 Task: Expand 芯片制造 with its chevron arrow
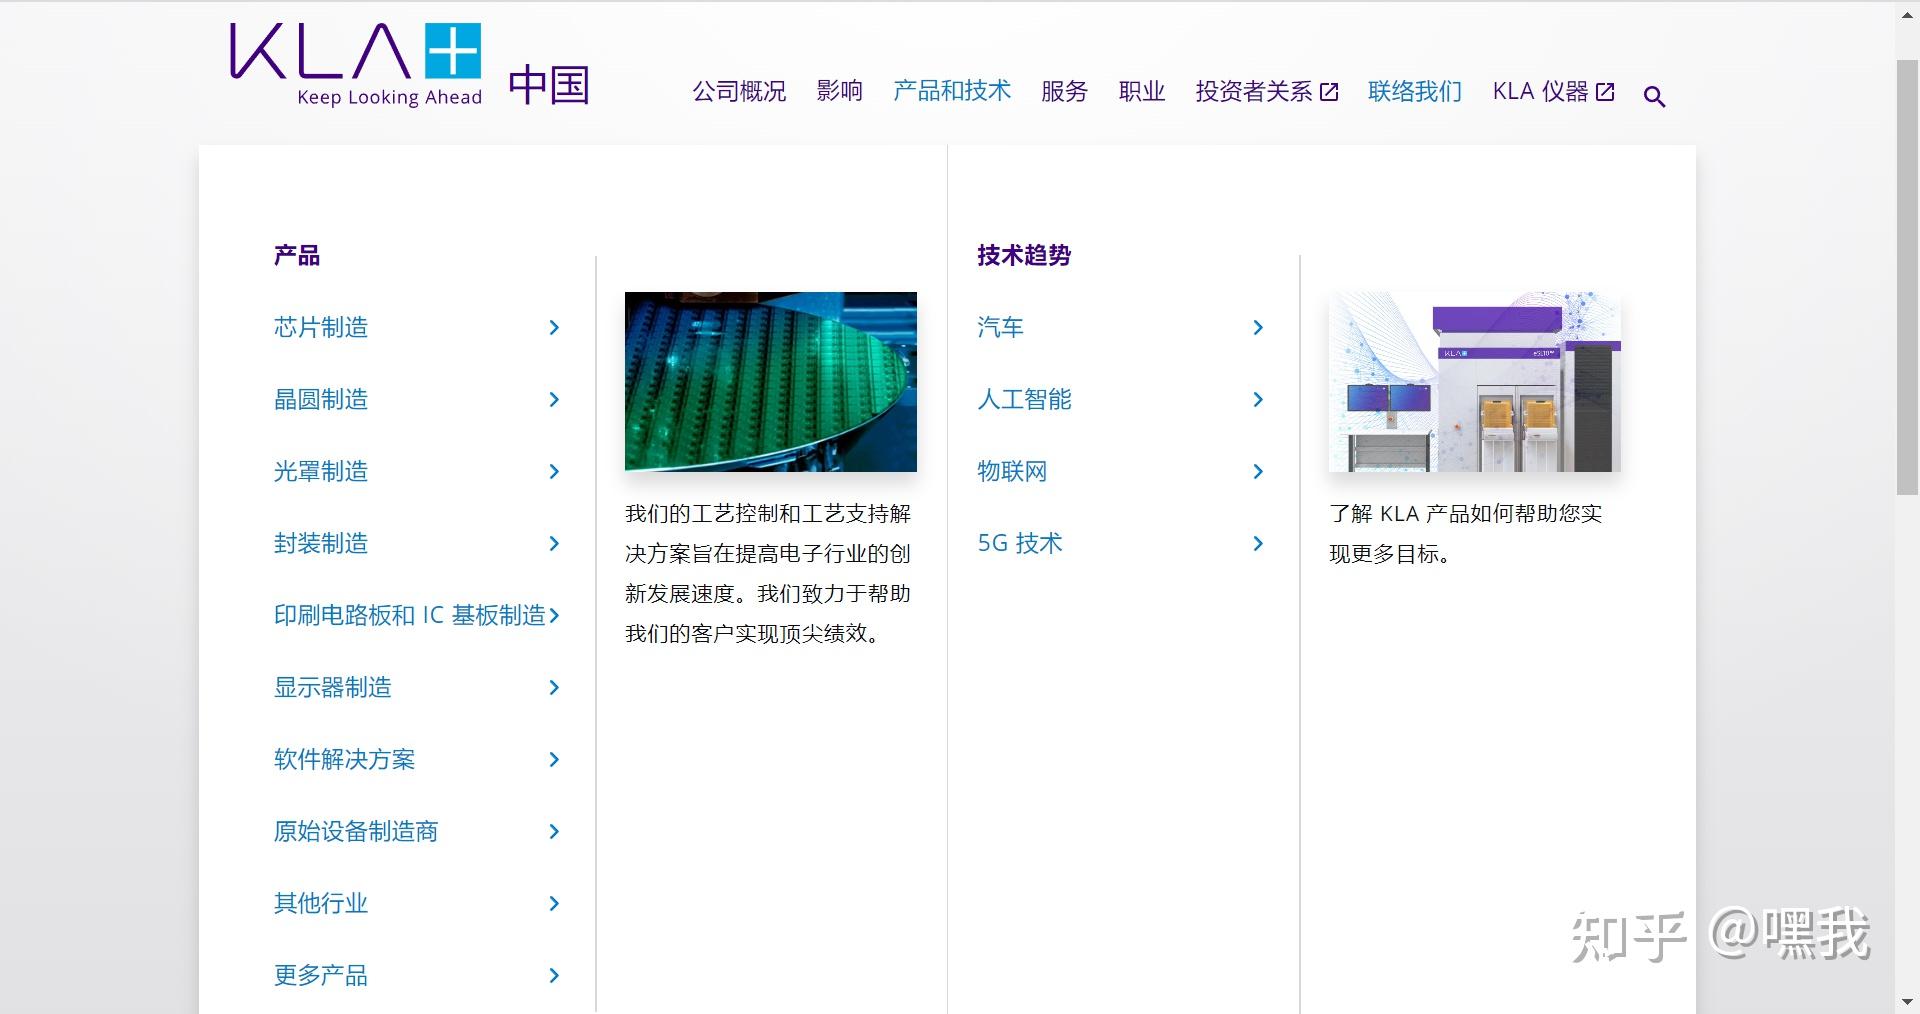coord(554,327)
